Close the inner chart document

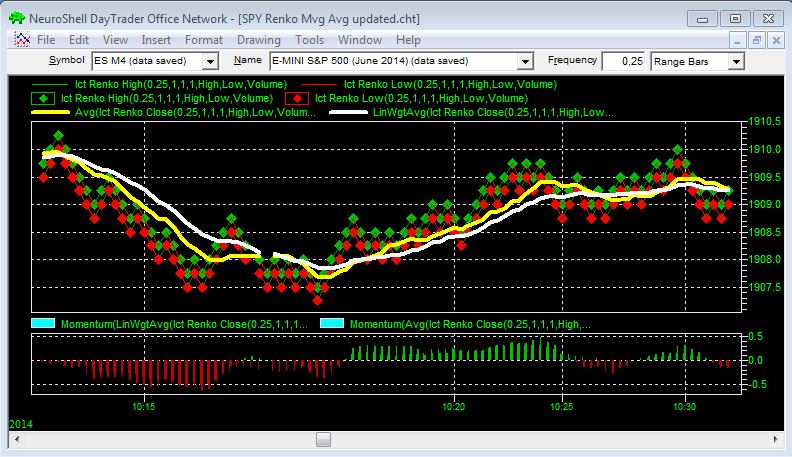click(776, 40)
